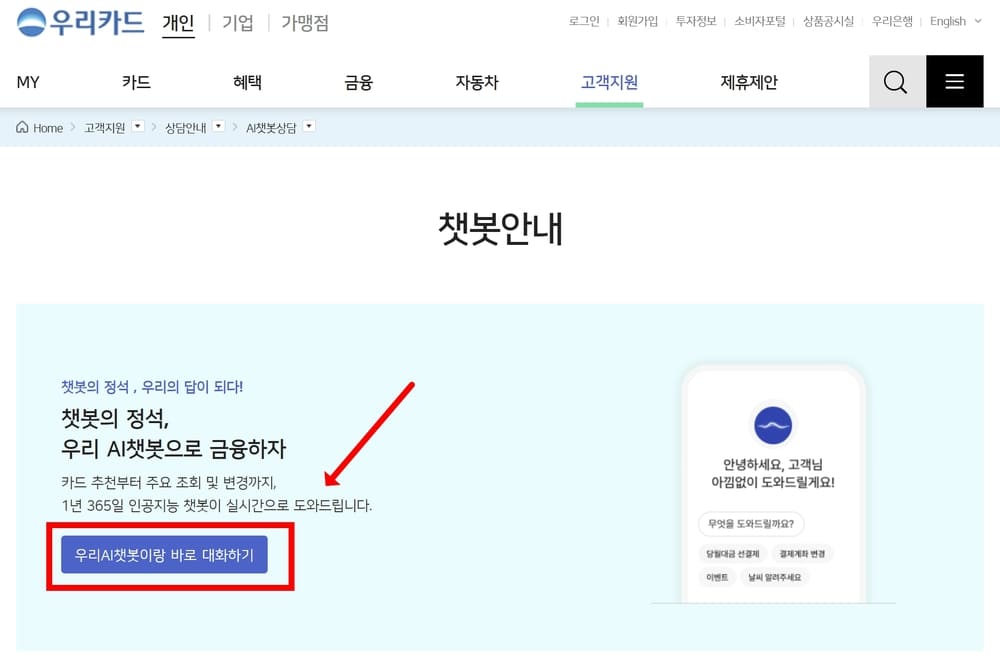Expand the AI챗봇상담 breadcrumb dropdown
Image resolution: width=1000 pixels, height=669 pixels.
click(x=309, y=126)
